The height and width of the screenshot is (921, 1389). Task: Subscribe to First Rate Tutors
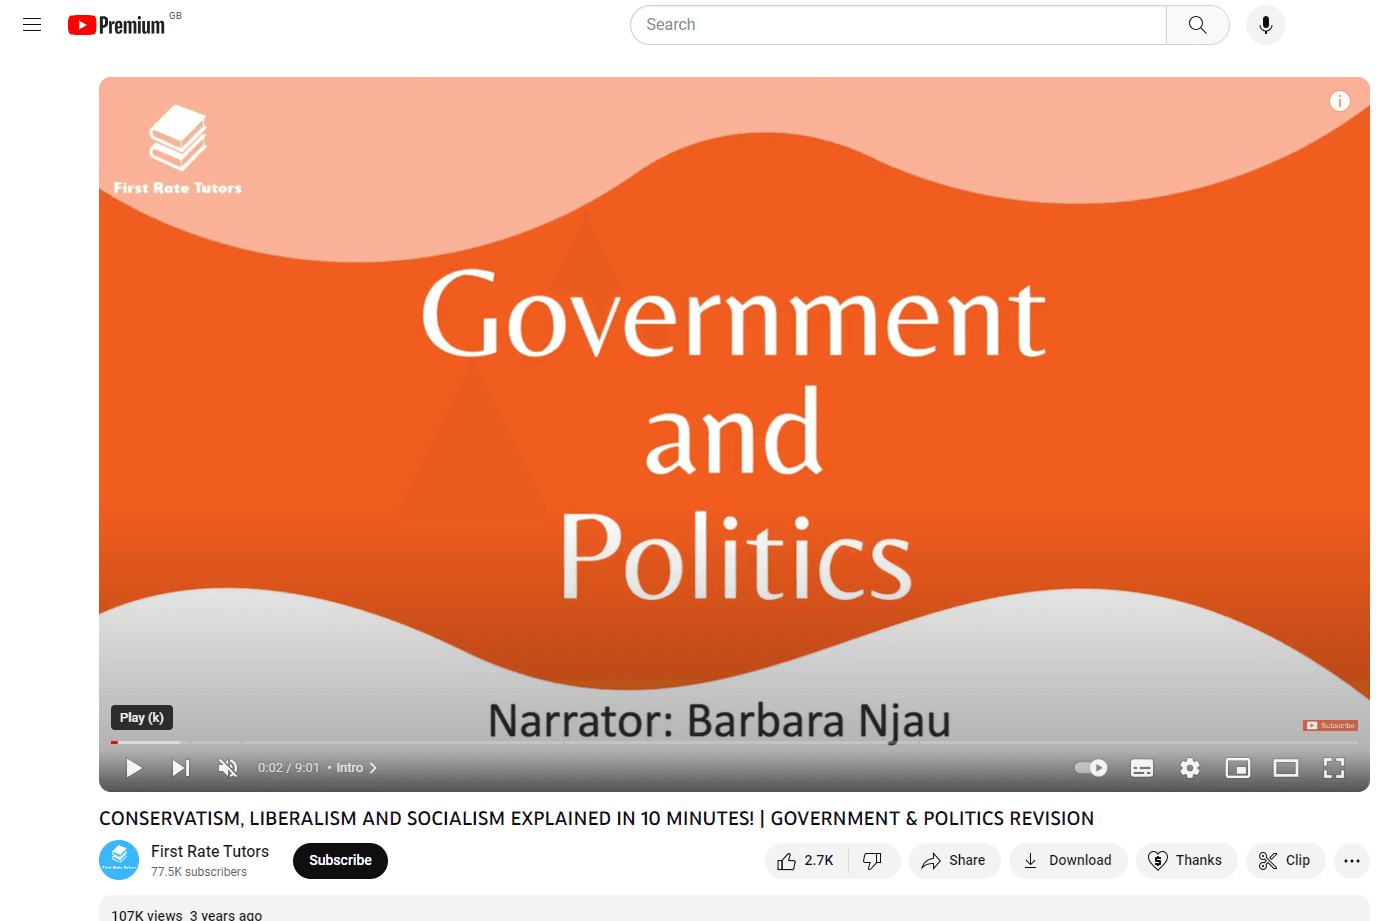click(x=340, y=861)
